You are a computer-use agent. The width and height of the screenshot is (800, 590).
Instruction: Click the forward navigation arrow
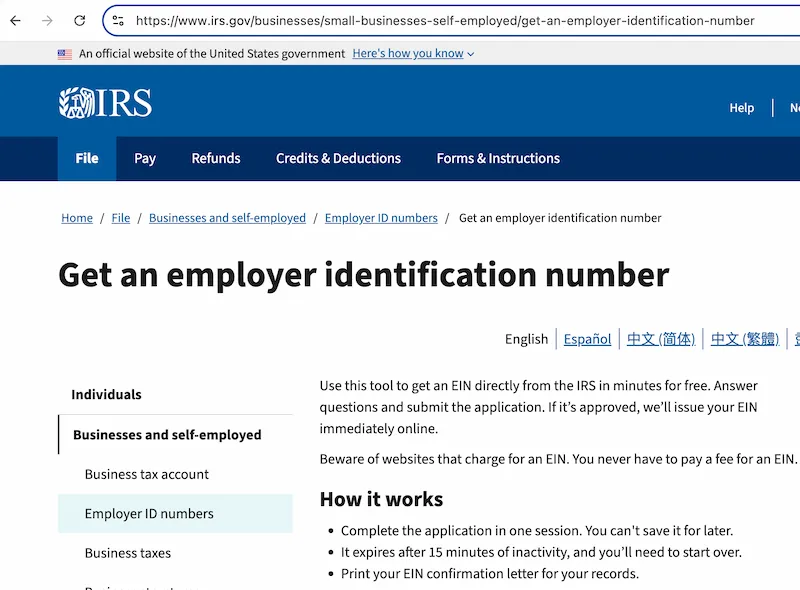tap(48, 20)
